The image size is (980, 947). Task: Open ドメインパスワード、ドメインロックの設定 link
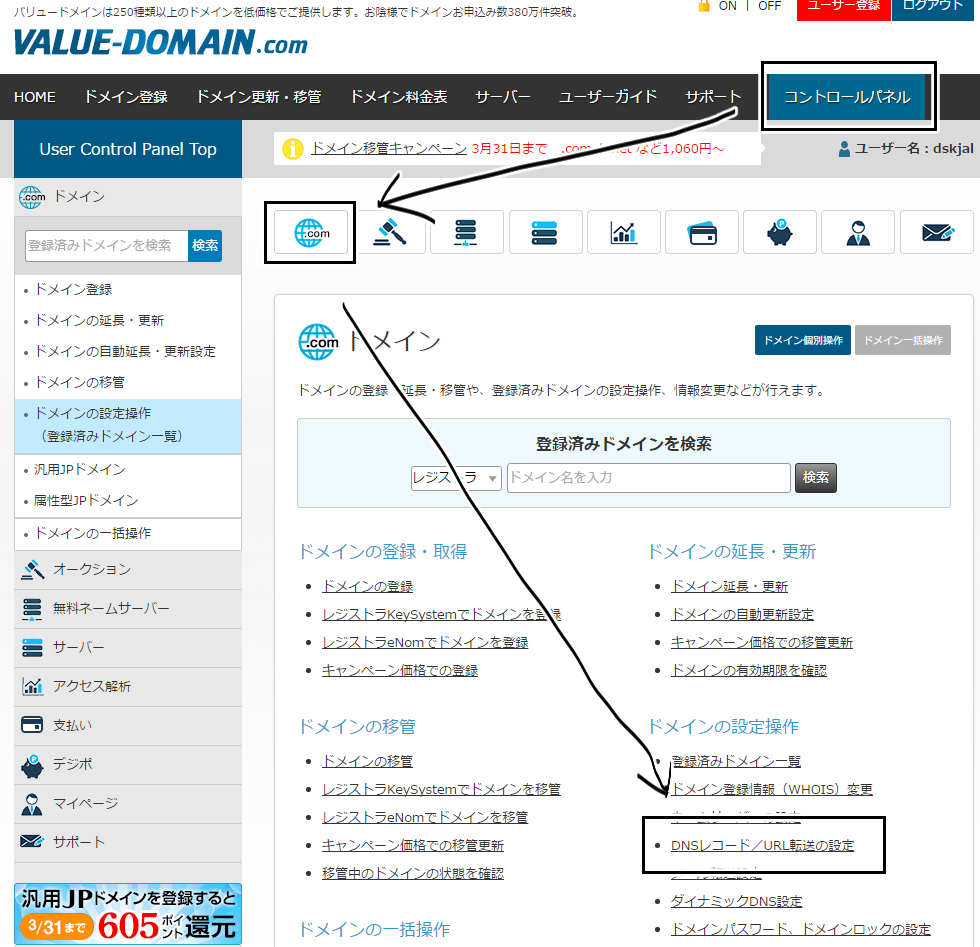[x=801, y=929]
